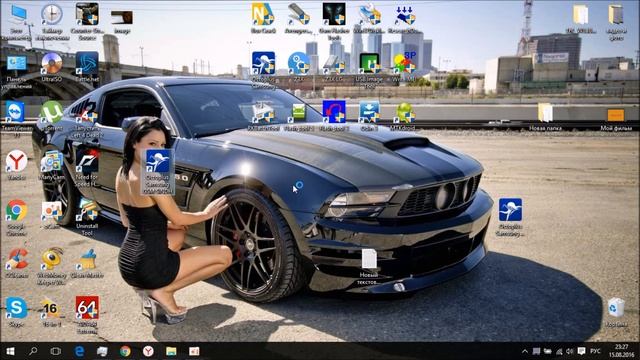Open the CCleaner desktop shortcut
The height and width of the screenshot is (360, 640).
tap(17, 259)
